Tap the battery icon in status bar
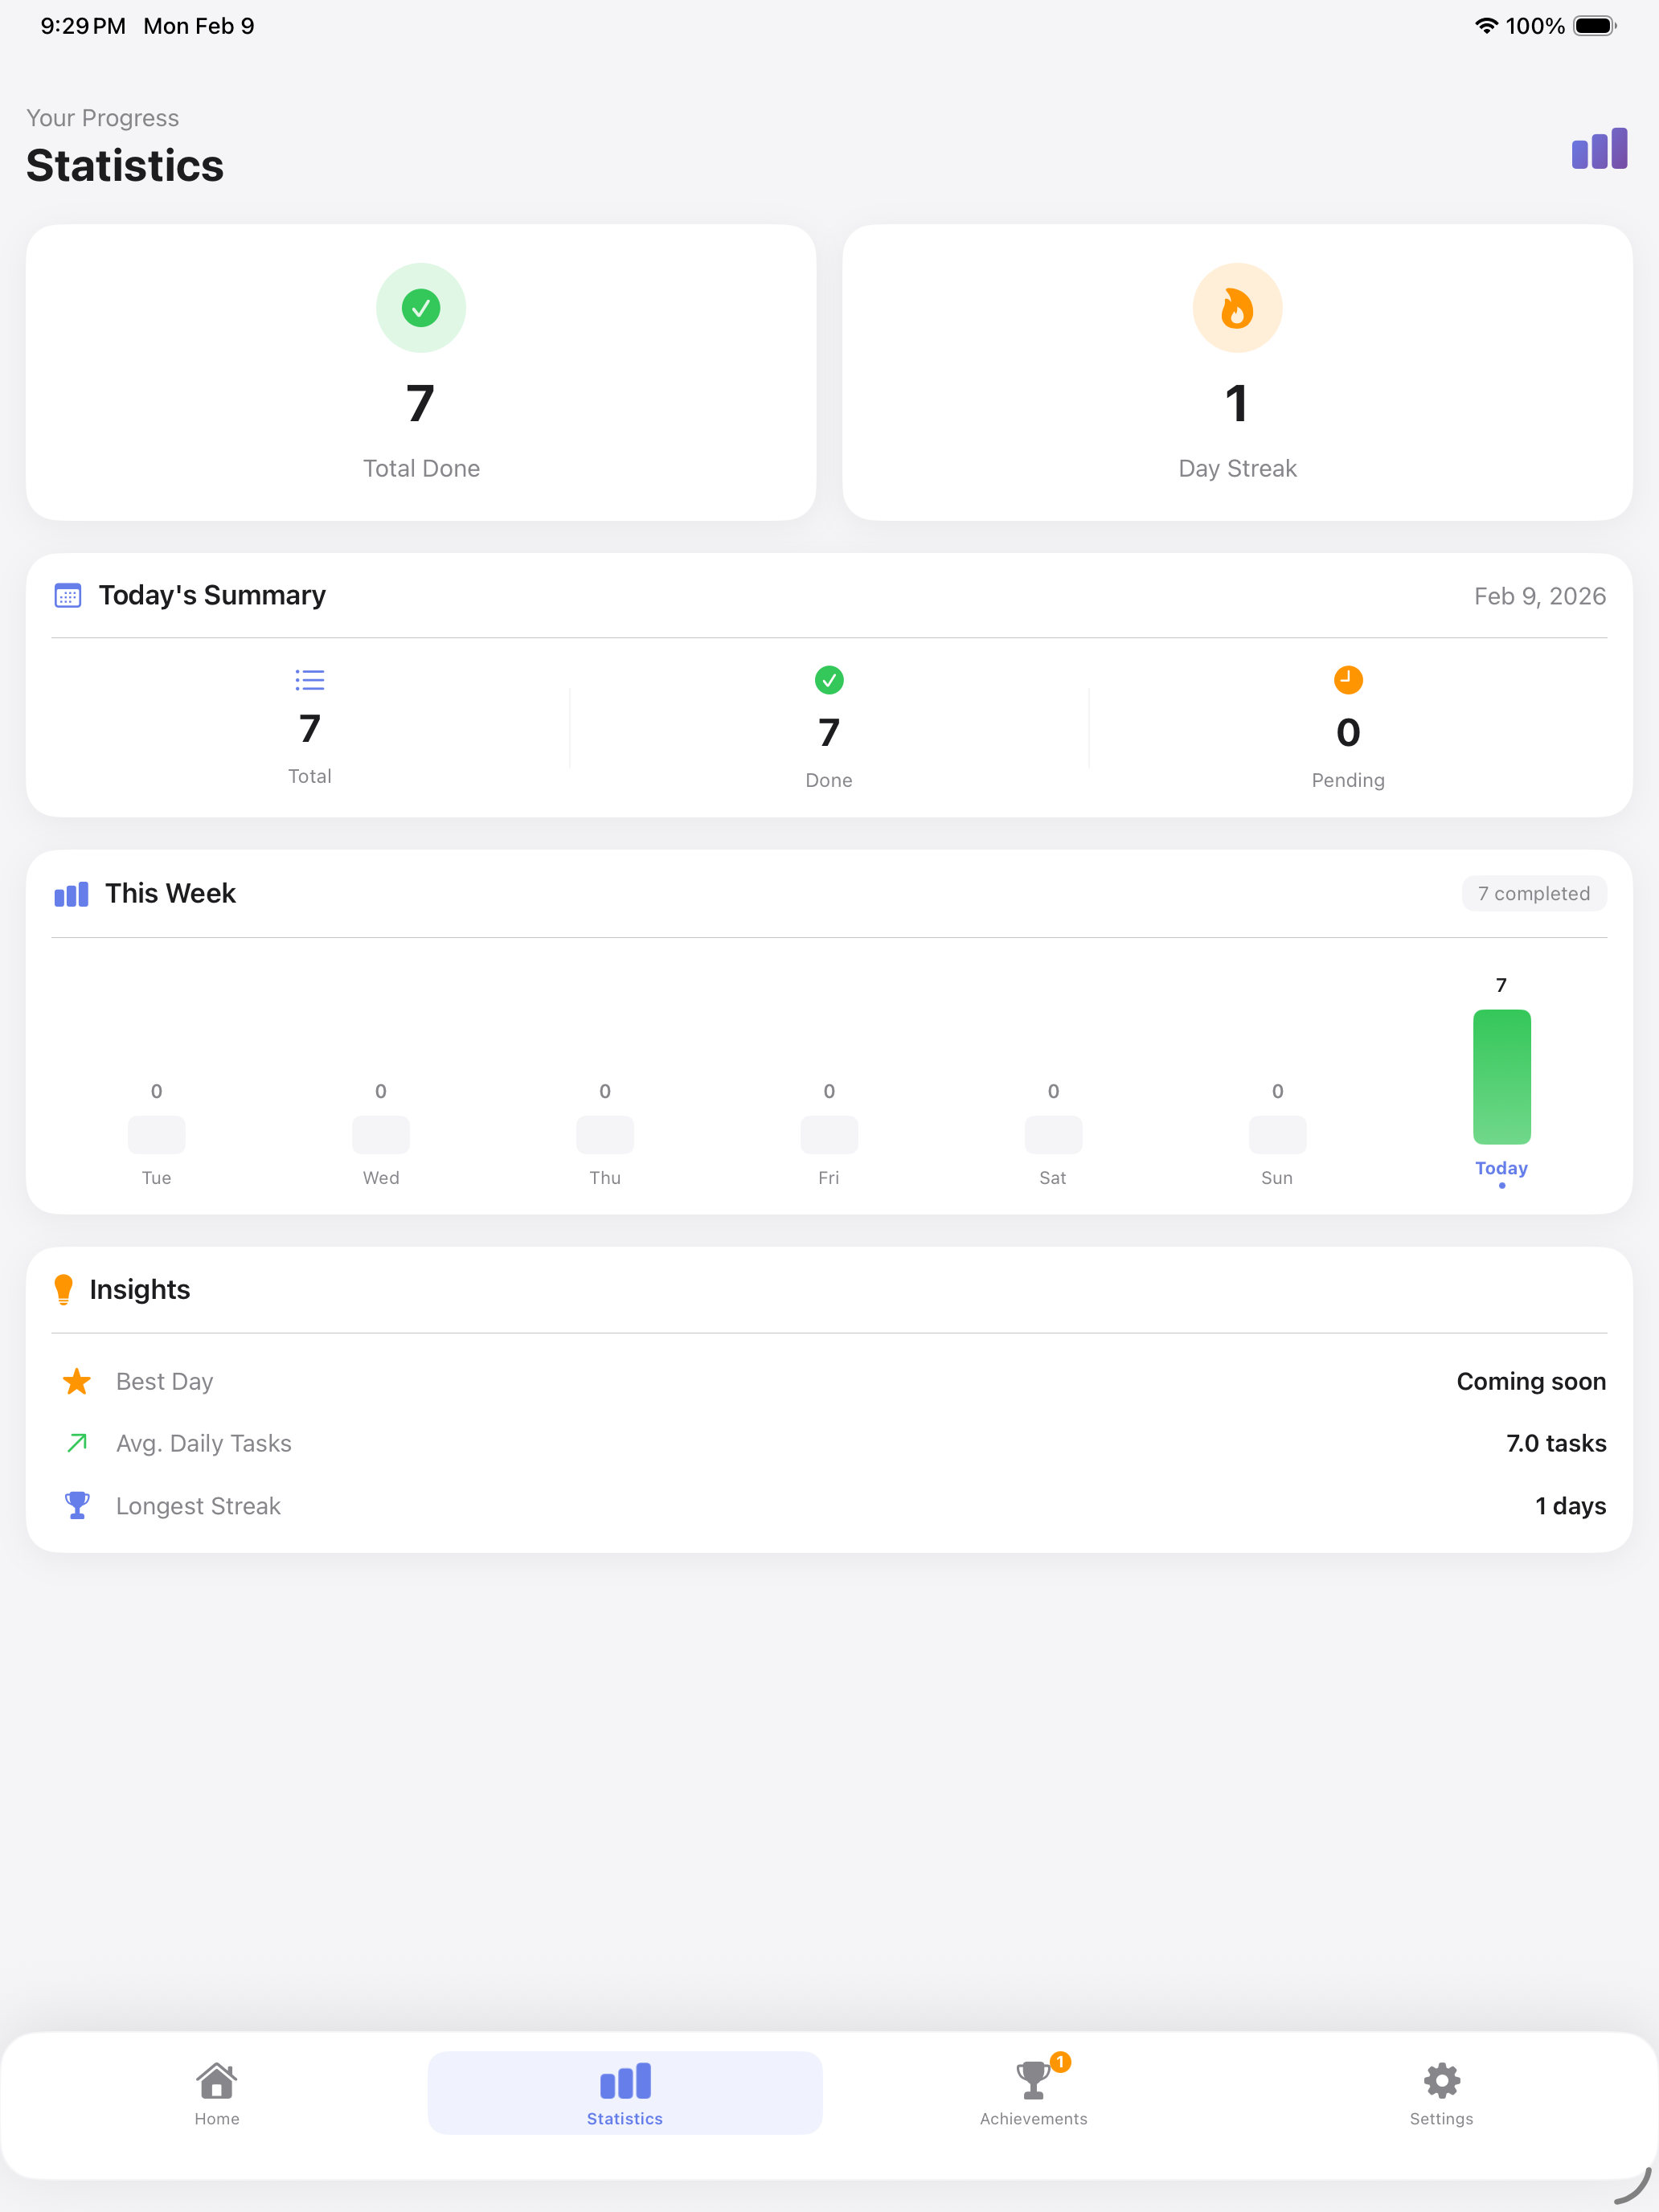1659x2212 pixels. click(1595, 26)
